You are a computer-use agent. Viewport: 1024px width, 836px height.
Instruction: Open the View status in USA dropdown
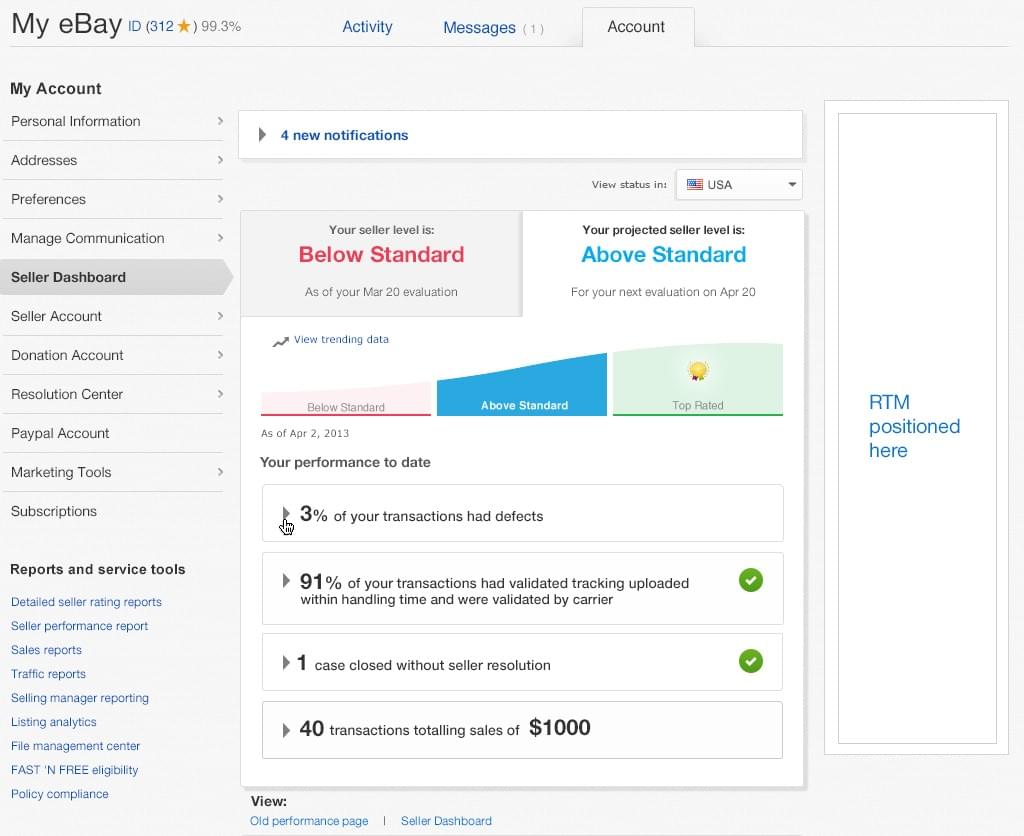click(x=739, y=185)
